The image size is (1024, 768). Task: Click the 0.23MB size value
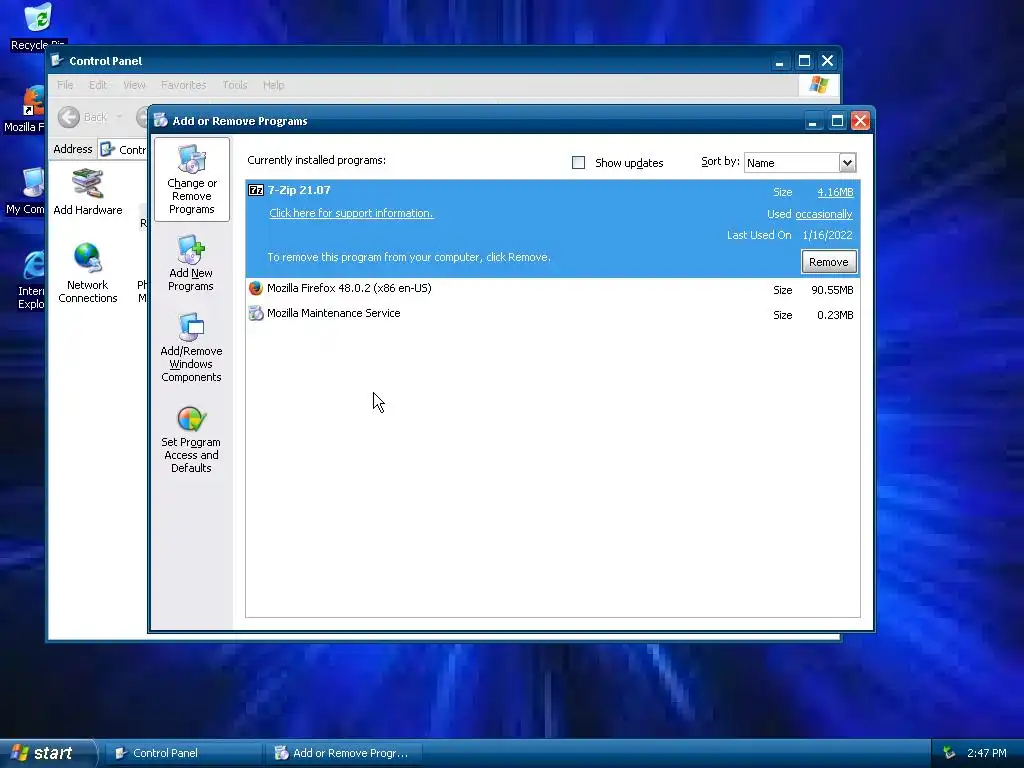coord(835,315)
